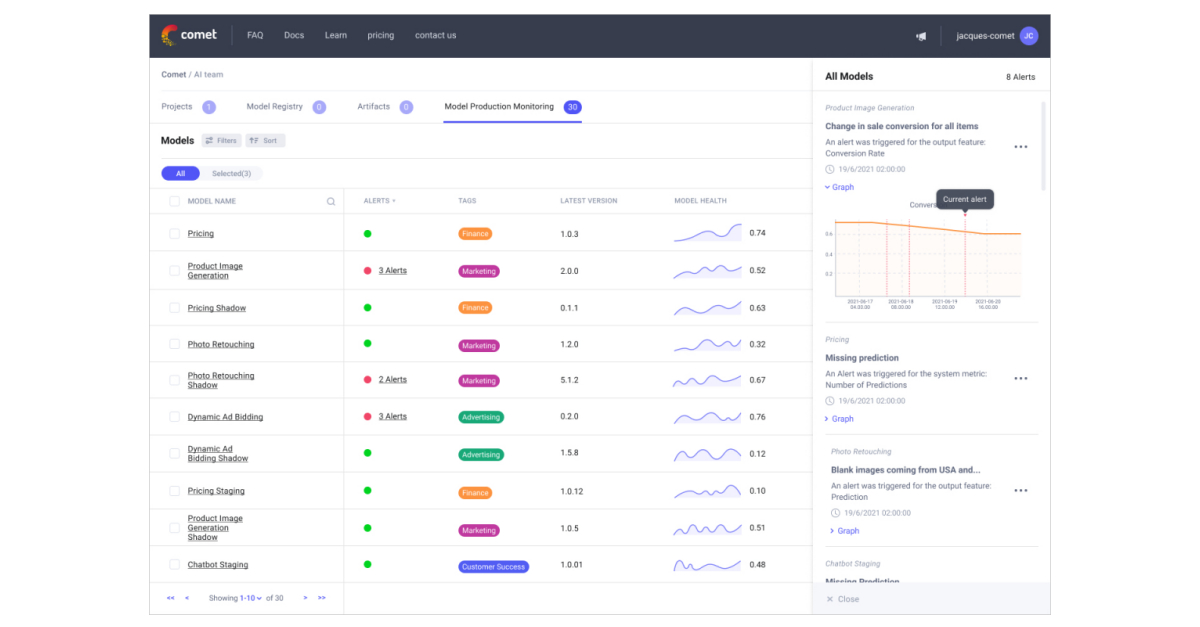
Task: Check the select-all box in the table header
Action: (x=174, y=201)
